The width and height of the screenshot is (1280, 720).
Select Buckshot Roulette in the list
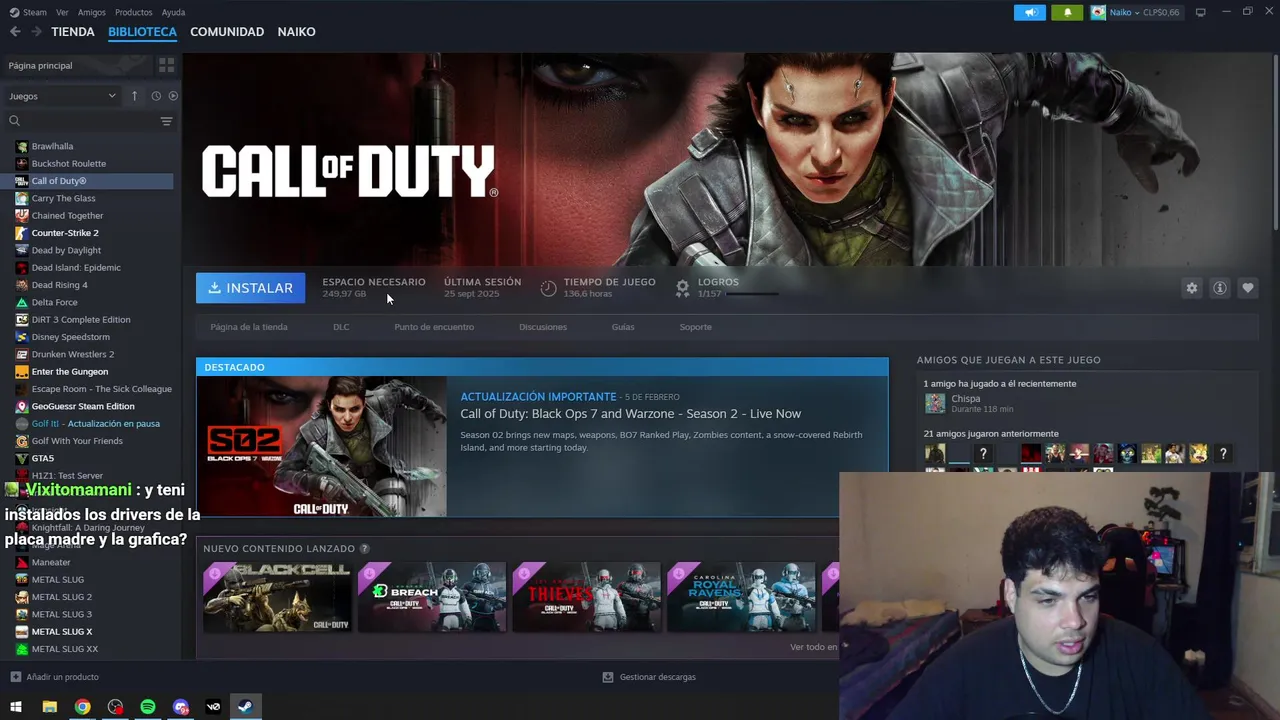click(68, 163)
